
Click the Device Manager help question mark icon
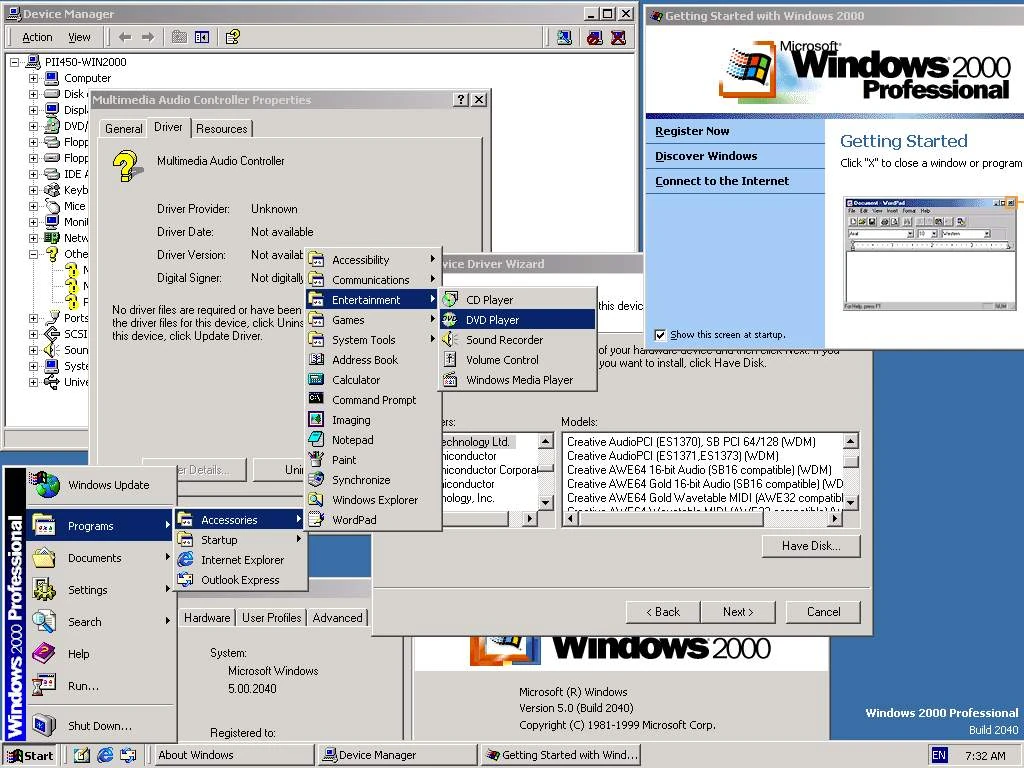pyautogui.click(x=231, y=37)
